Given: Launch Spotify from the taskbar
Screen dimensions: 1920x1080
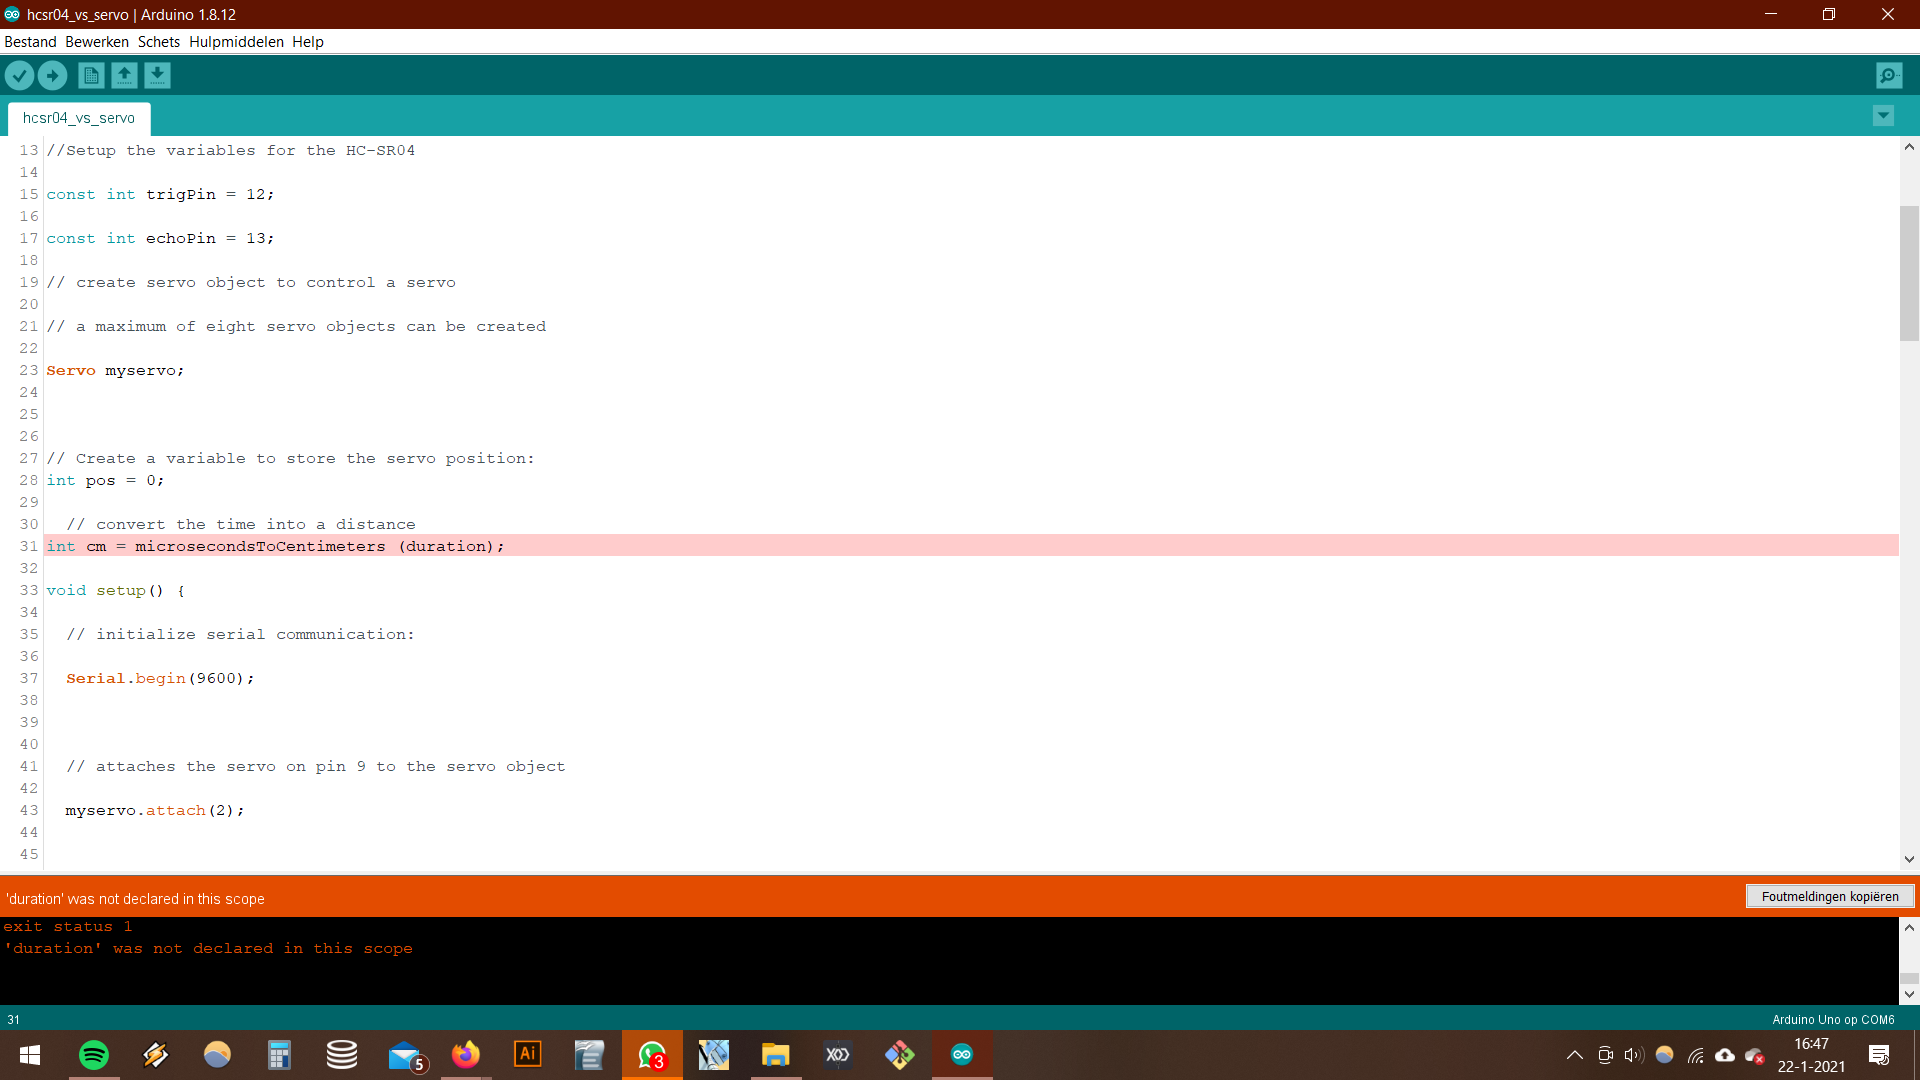Looking at the screenshot, I should [x=93, y=1055].
